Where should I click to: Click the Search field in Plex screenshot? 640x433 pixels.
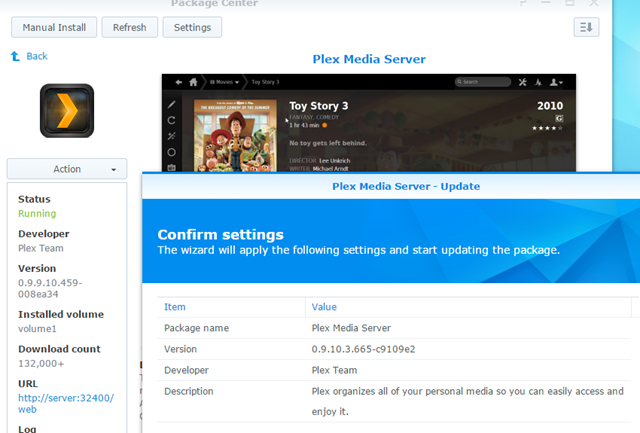(483, 82)
